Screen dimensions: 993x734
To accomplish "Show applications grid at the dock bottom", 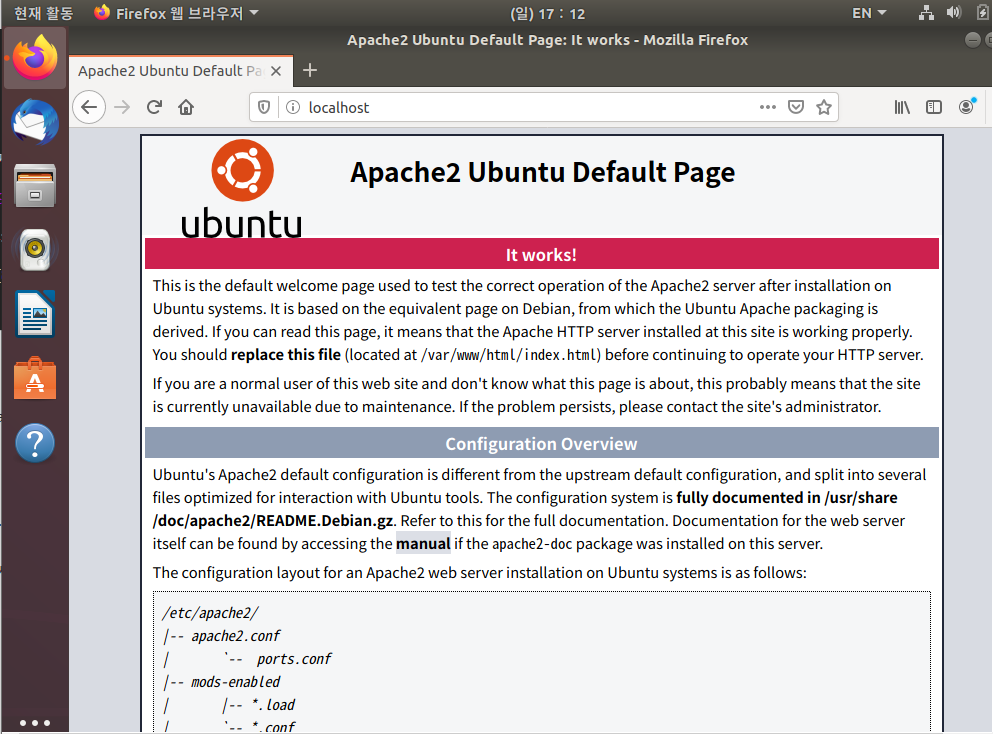I will click(35, 722).
